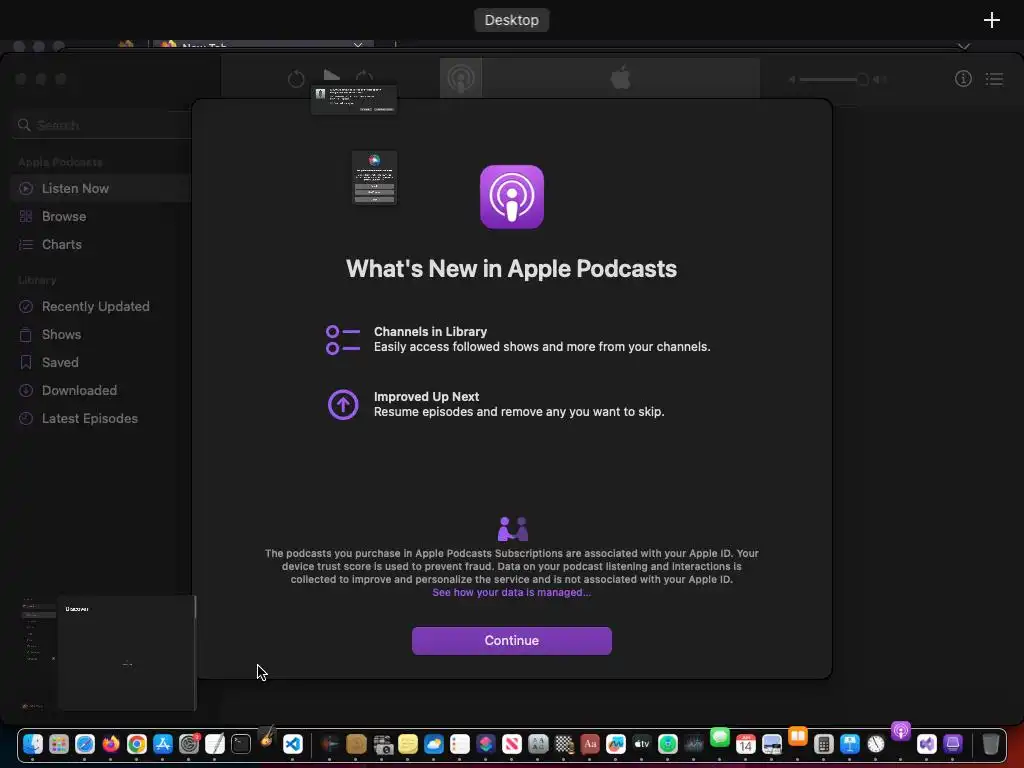Open Calendar from the Dock
The image size is (1024, 768).
(x=746, y=744)
